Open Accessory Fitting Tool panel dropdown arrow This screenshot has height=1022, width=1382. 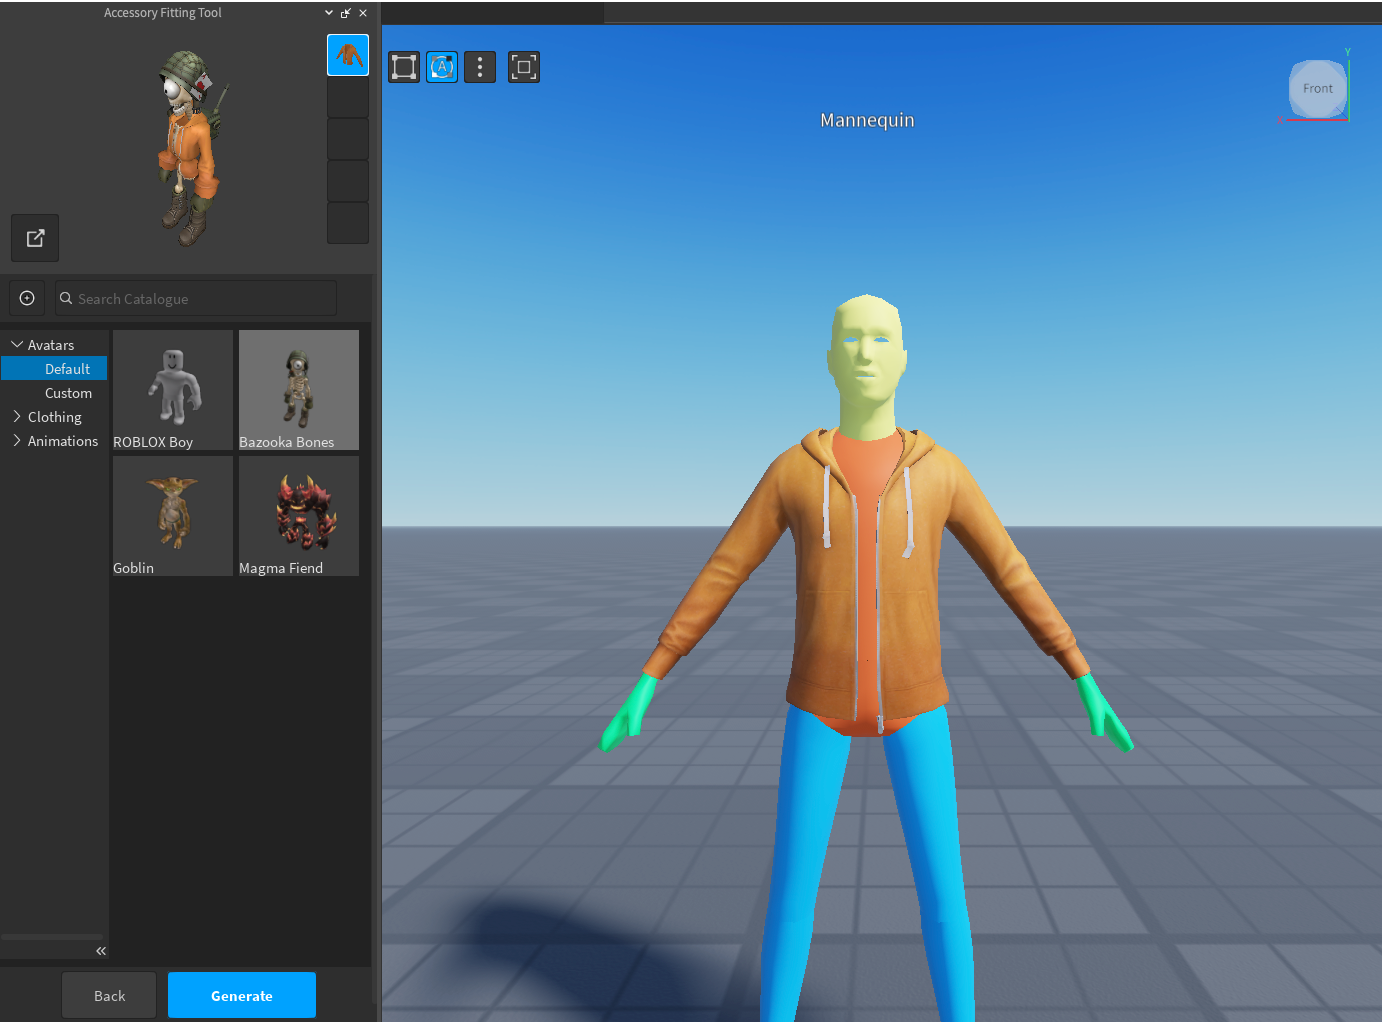point(329,13)
